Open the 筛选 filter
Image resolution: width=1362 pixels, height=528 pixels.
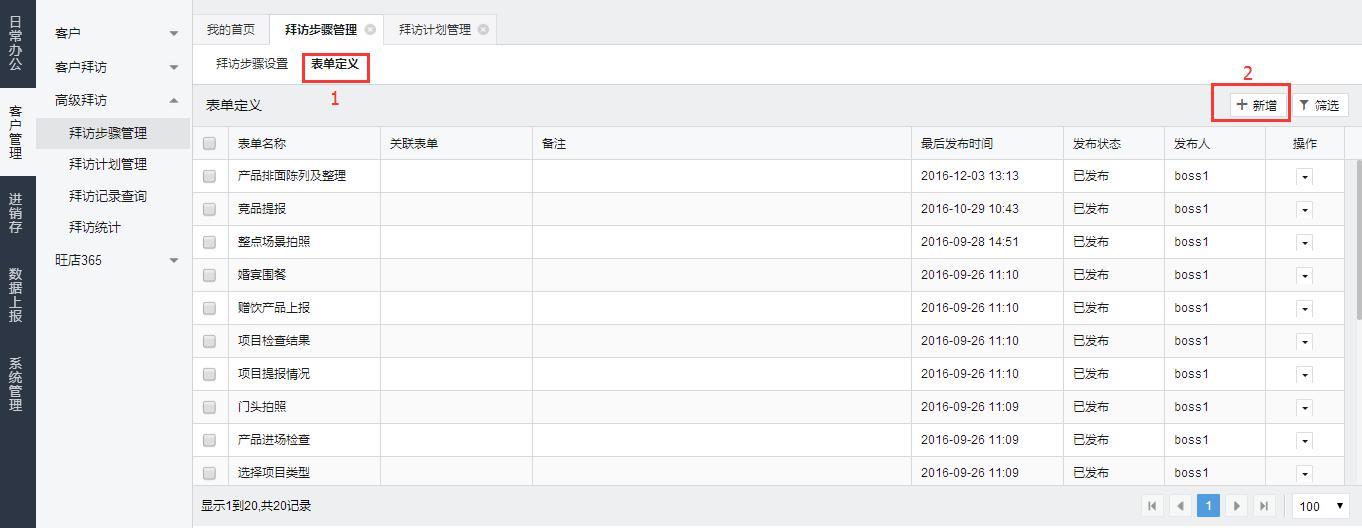pos(1319,105)
